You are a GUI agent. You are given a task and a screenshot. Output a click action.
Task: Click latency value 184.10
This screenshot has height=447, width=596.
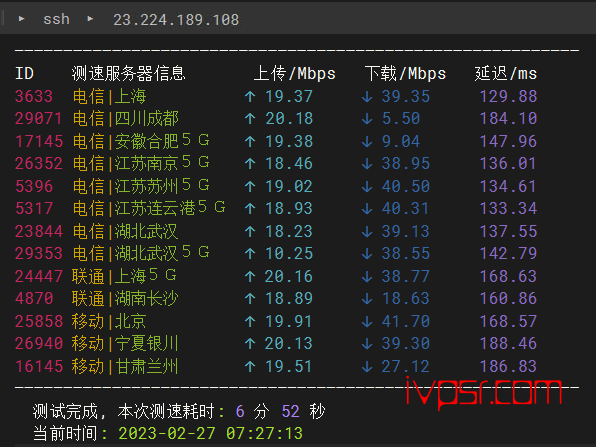509,119
